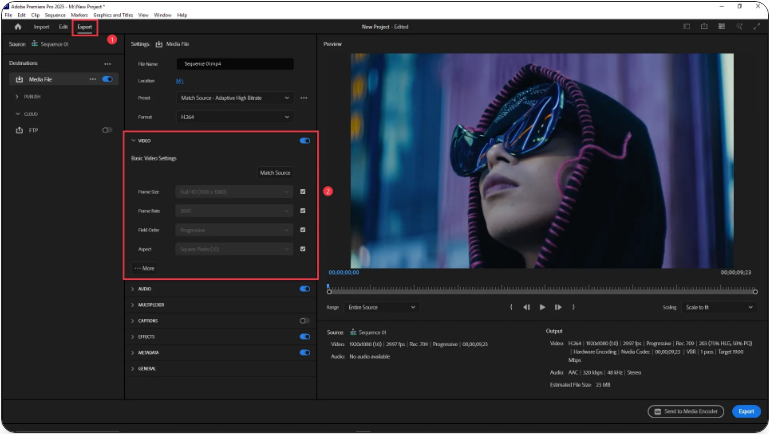
Task: Enable the FTP destination toggle
Action: (x=107, y=130)
